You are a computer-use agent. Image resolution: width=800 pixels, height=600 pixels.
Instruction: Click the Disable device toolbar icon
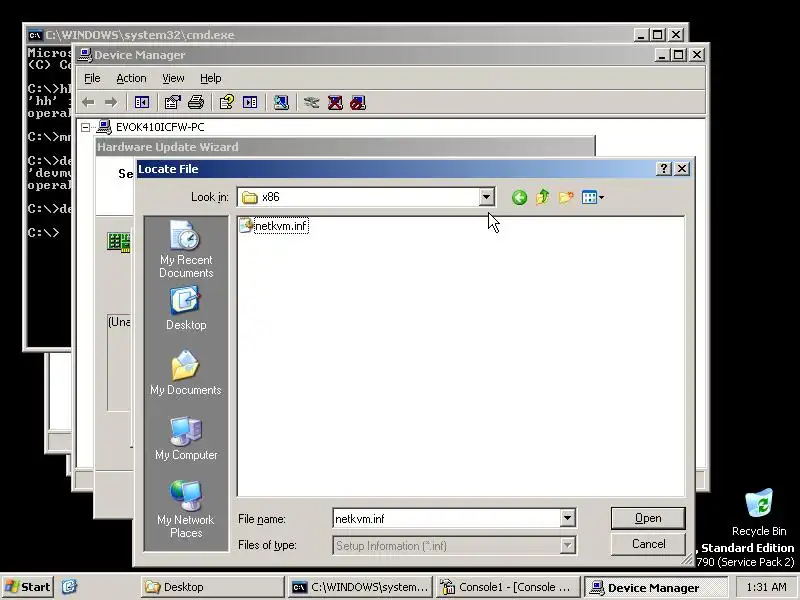[x=358, y=103]
